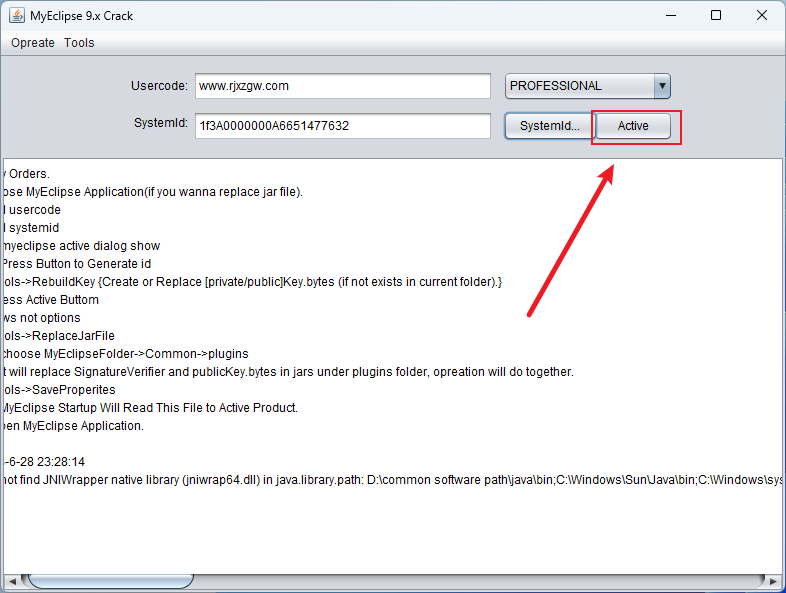Click the 'Press Button to Generate id' line
The height and width of the screenshot is (593, 786).
coord(77,264)
